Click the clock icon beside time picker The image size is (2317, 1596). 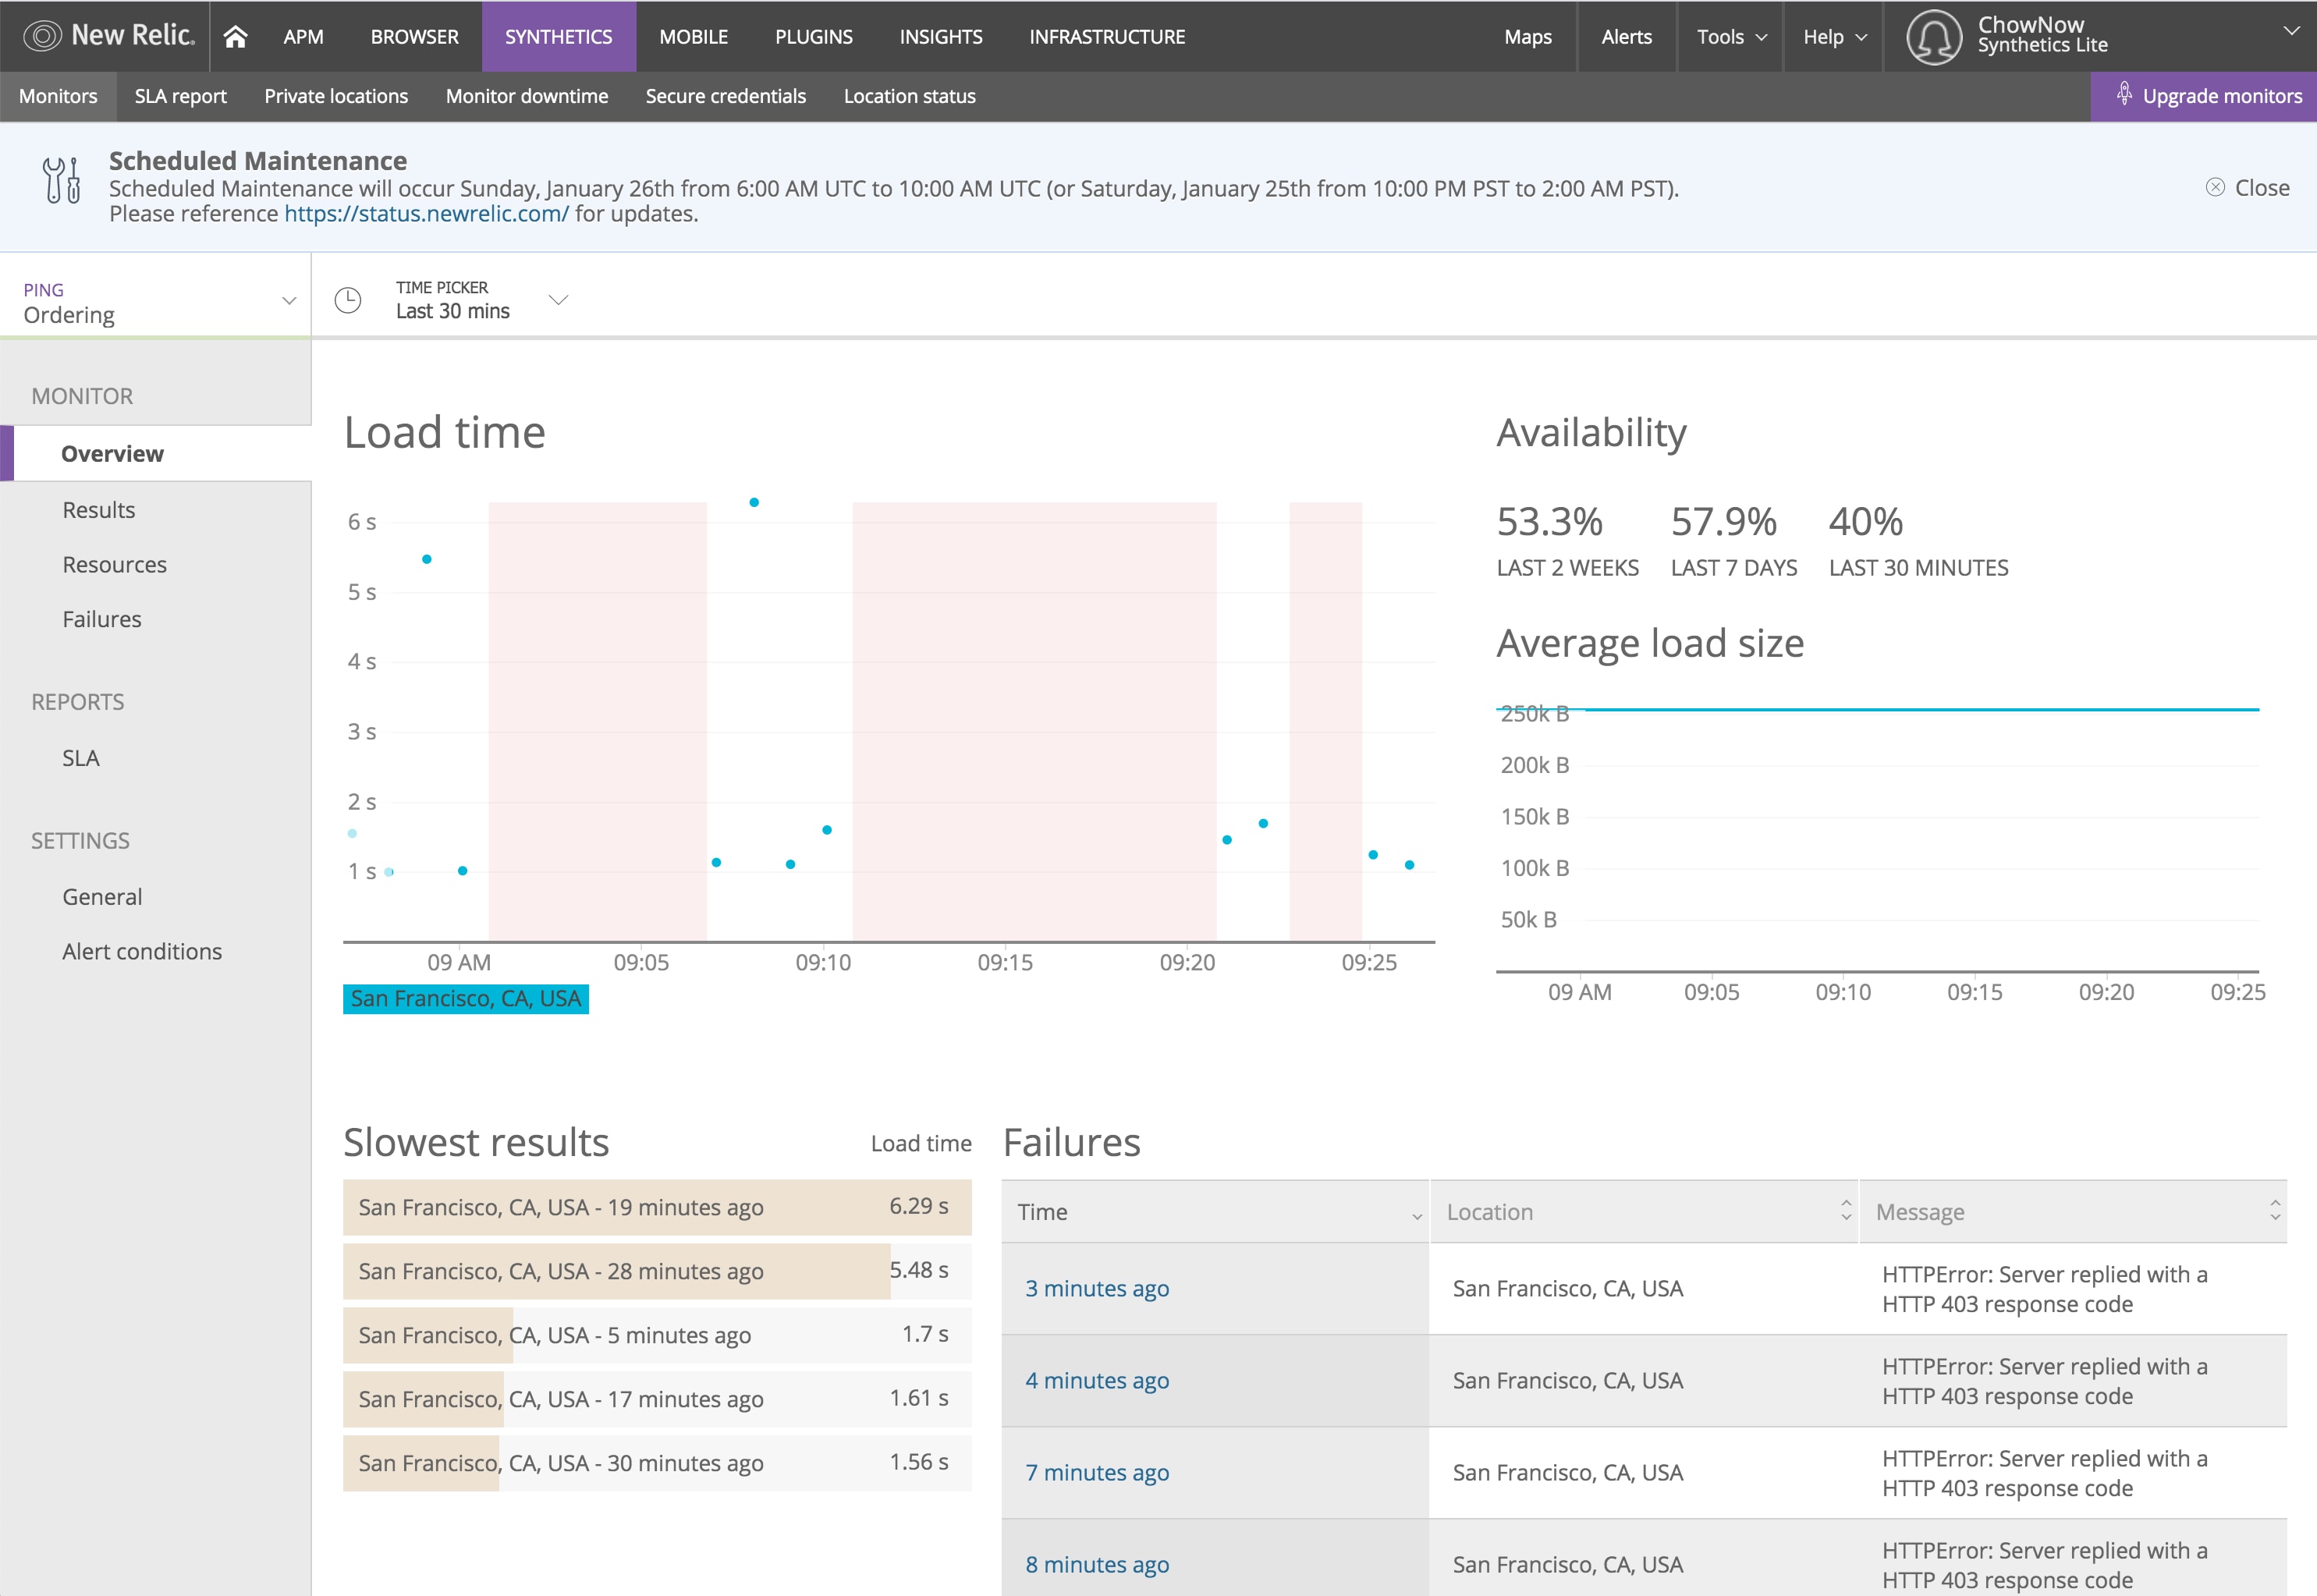click(x=348, y=300)
